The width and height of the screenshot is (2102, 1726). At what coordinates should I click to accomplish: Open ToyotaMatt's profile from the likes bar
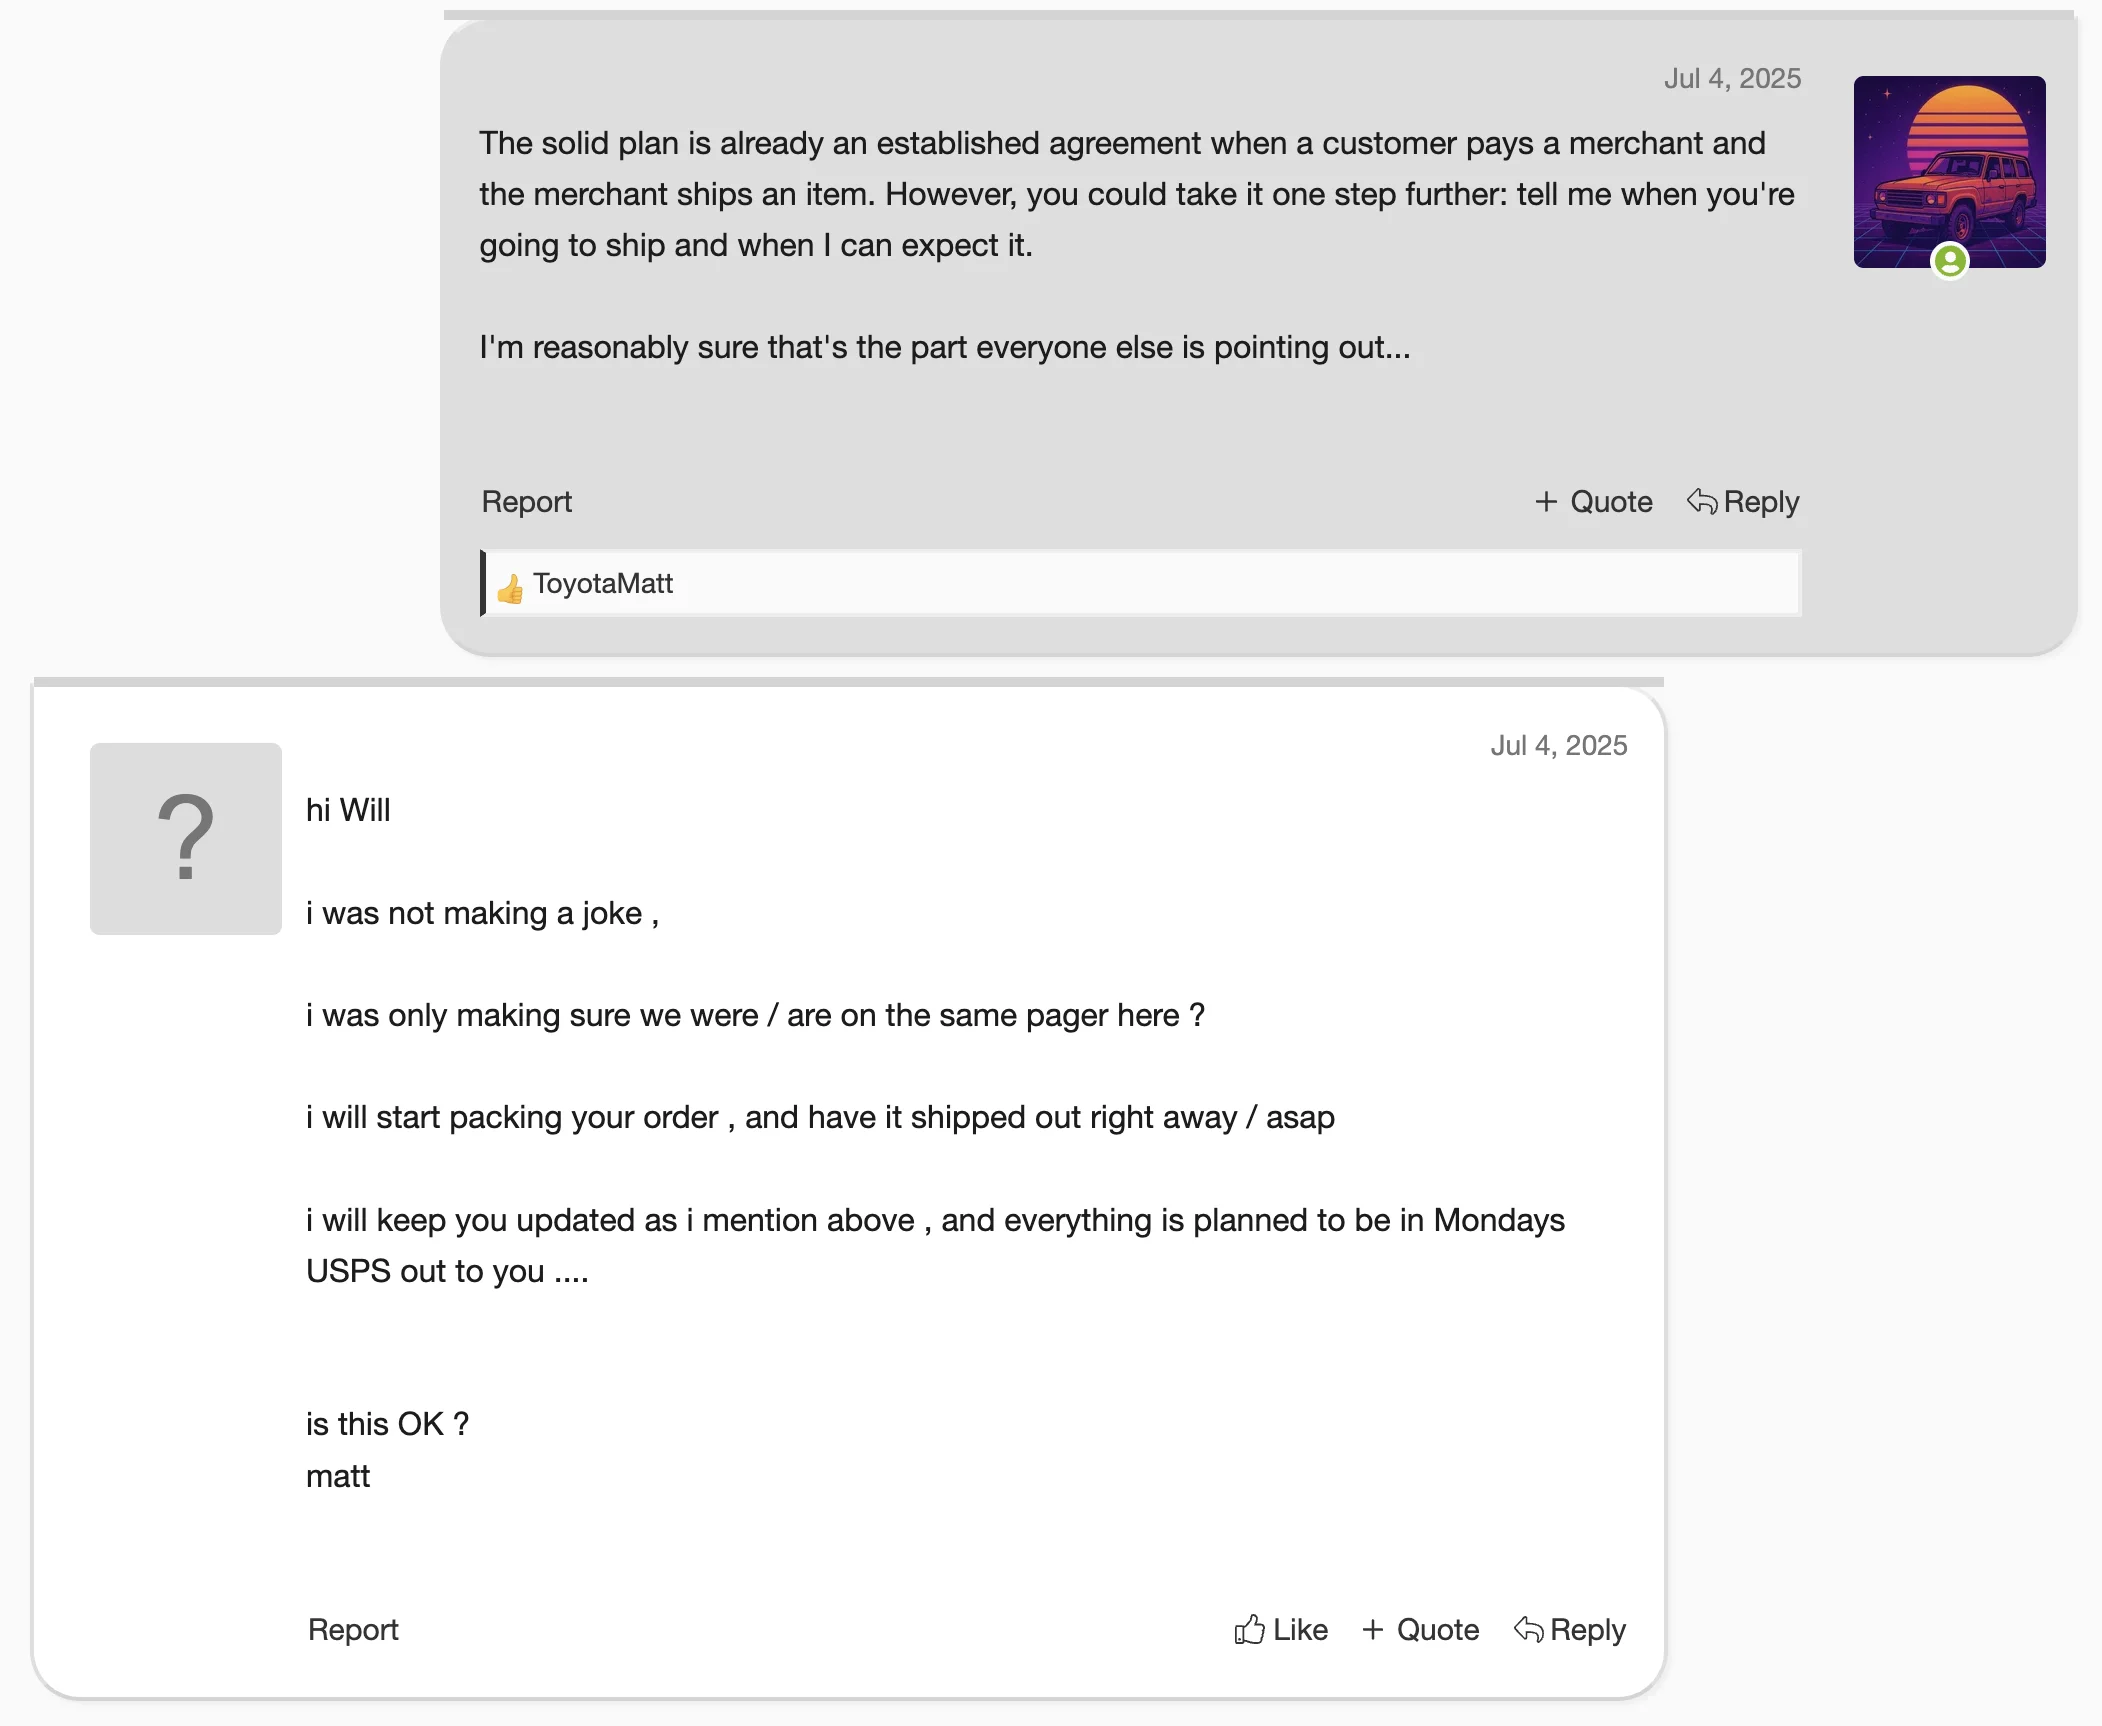(603, 583)
